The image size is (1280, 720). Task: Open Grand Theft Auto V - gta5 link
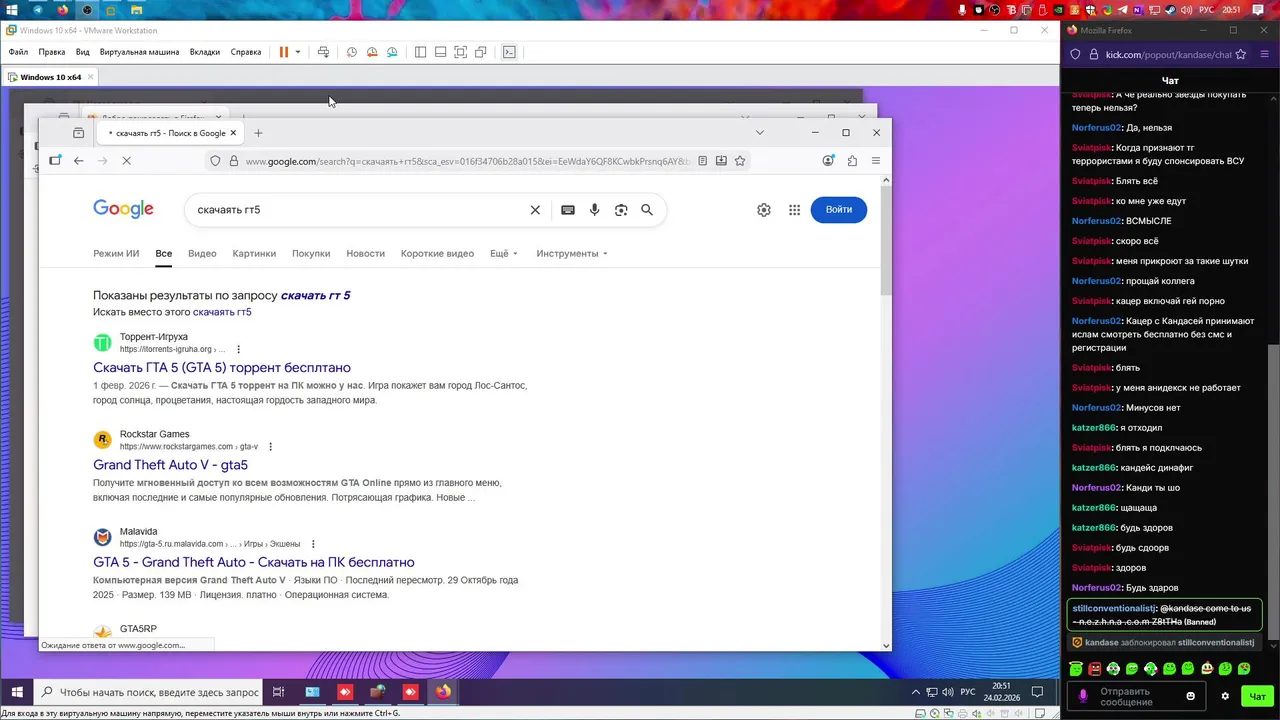pyautogui.click(x=170, y=465)
